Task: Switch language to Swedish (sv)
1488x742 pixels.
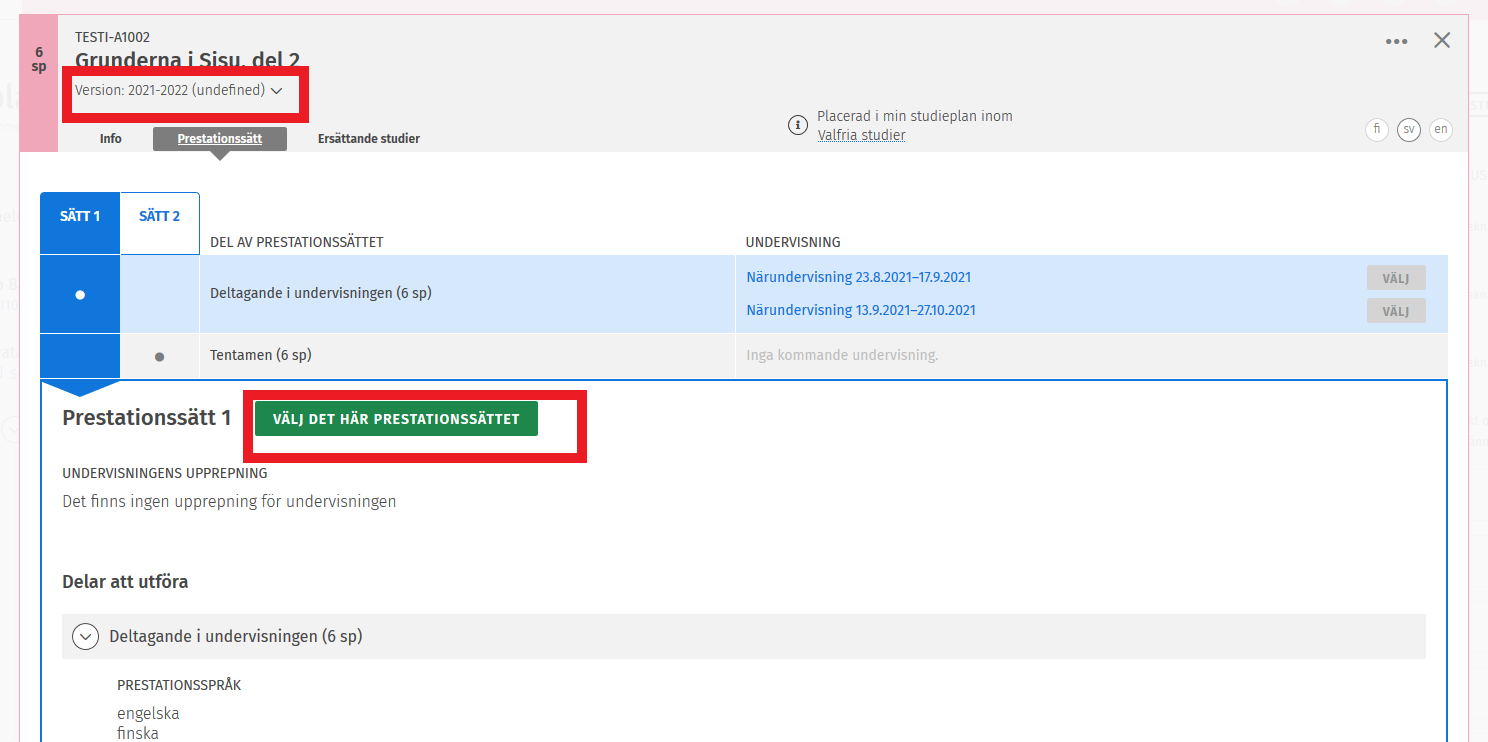Action: [1409, 129]
